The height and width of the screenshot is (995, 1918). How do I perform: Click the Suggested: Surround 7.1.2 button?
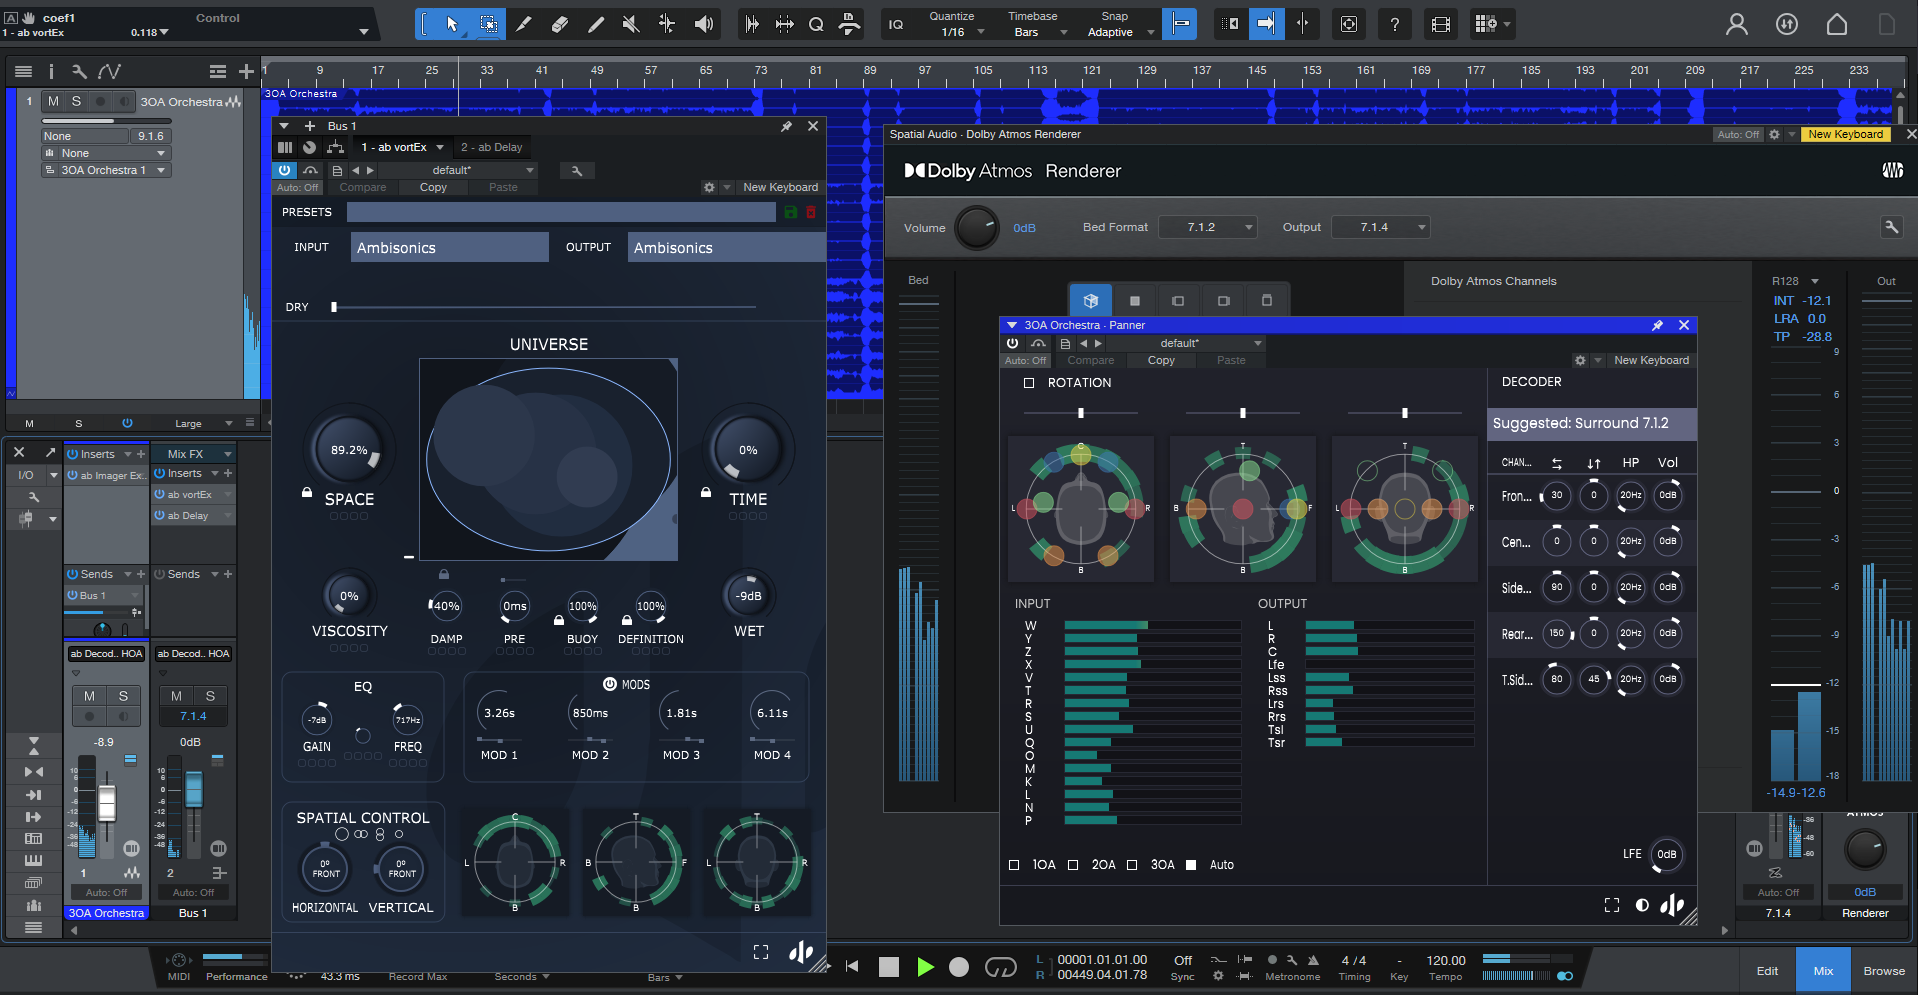coord(1592,423)
